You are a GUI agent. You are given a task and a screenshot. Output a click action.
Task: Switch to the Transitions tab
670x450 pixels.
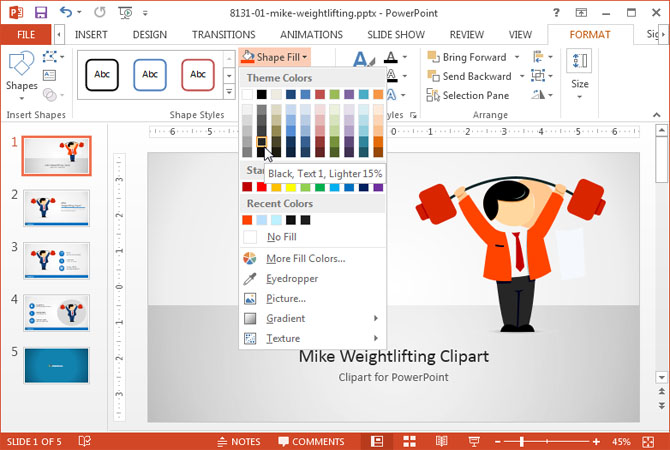[x=223, y=34]
